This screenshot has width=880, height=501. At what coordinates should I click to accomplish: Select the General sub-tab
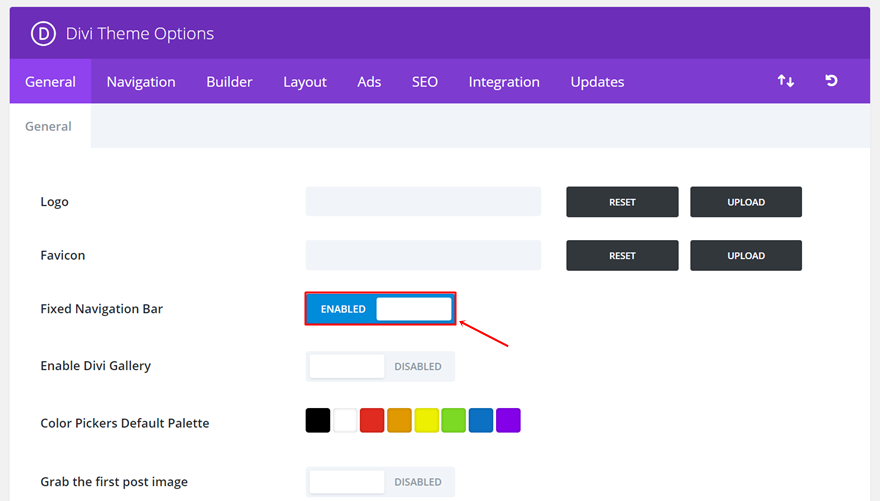point(48,126)
